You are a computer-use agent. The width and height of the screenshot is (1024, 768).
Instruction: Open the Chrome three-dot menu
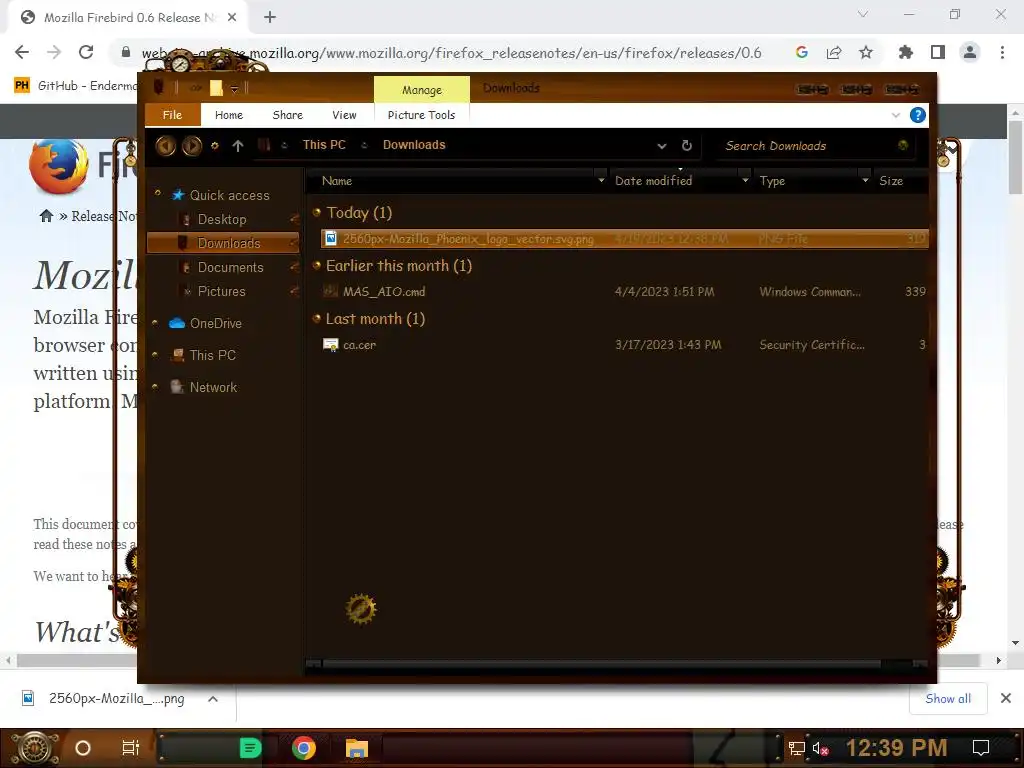coord(1002,52)
